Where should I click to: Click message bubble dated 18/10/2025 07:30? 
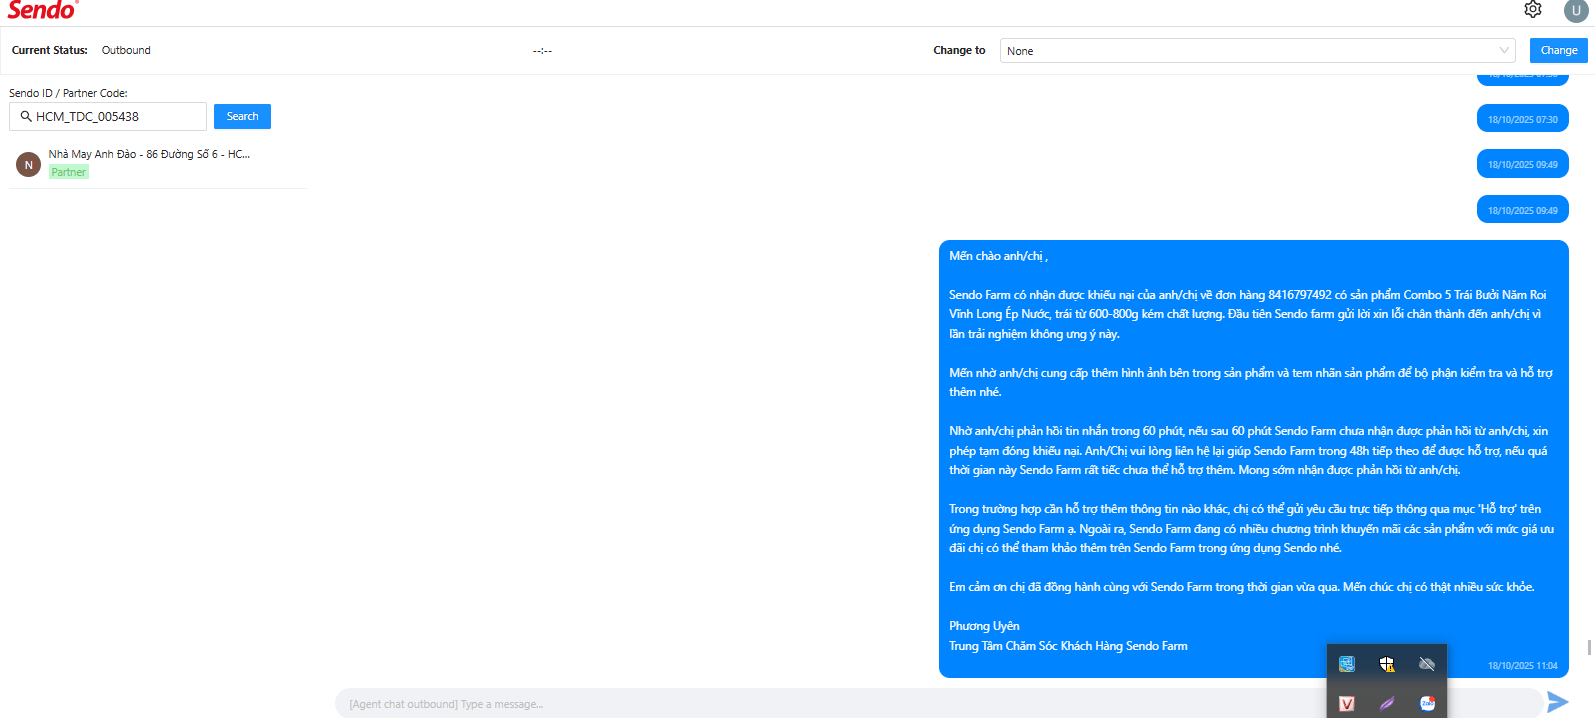1522,119
